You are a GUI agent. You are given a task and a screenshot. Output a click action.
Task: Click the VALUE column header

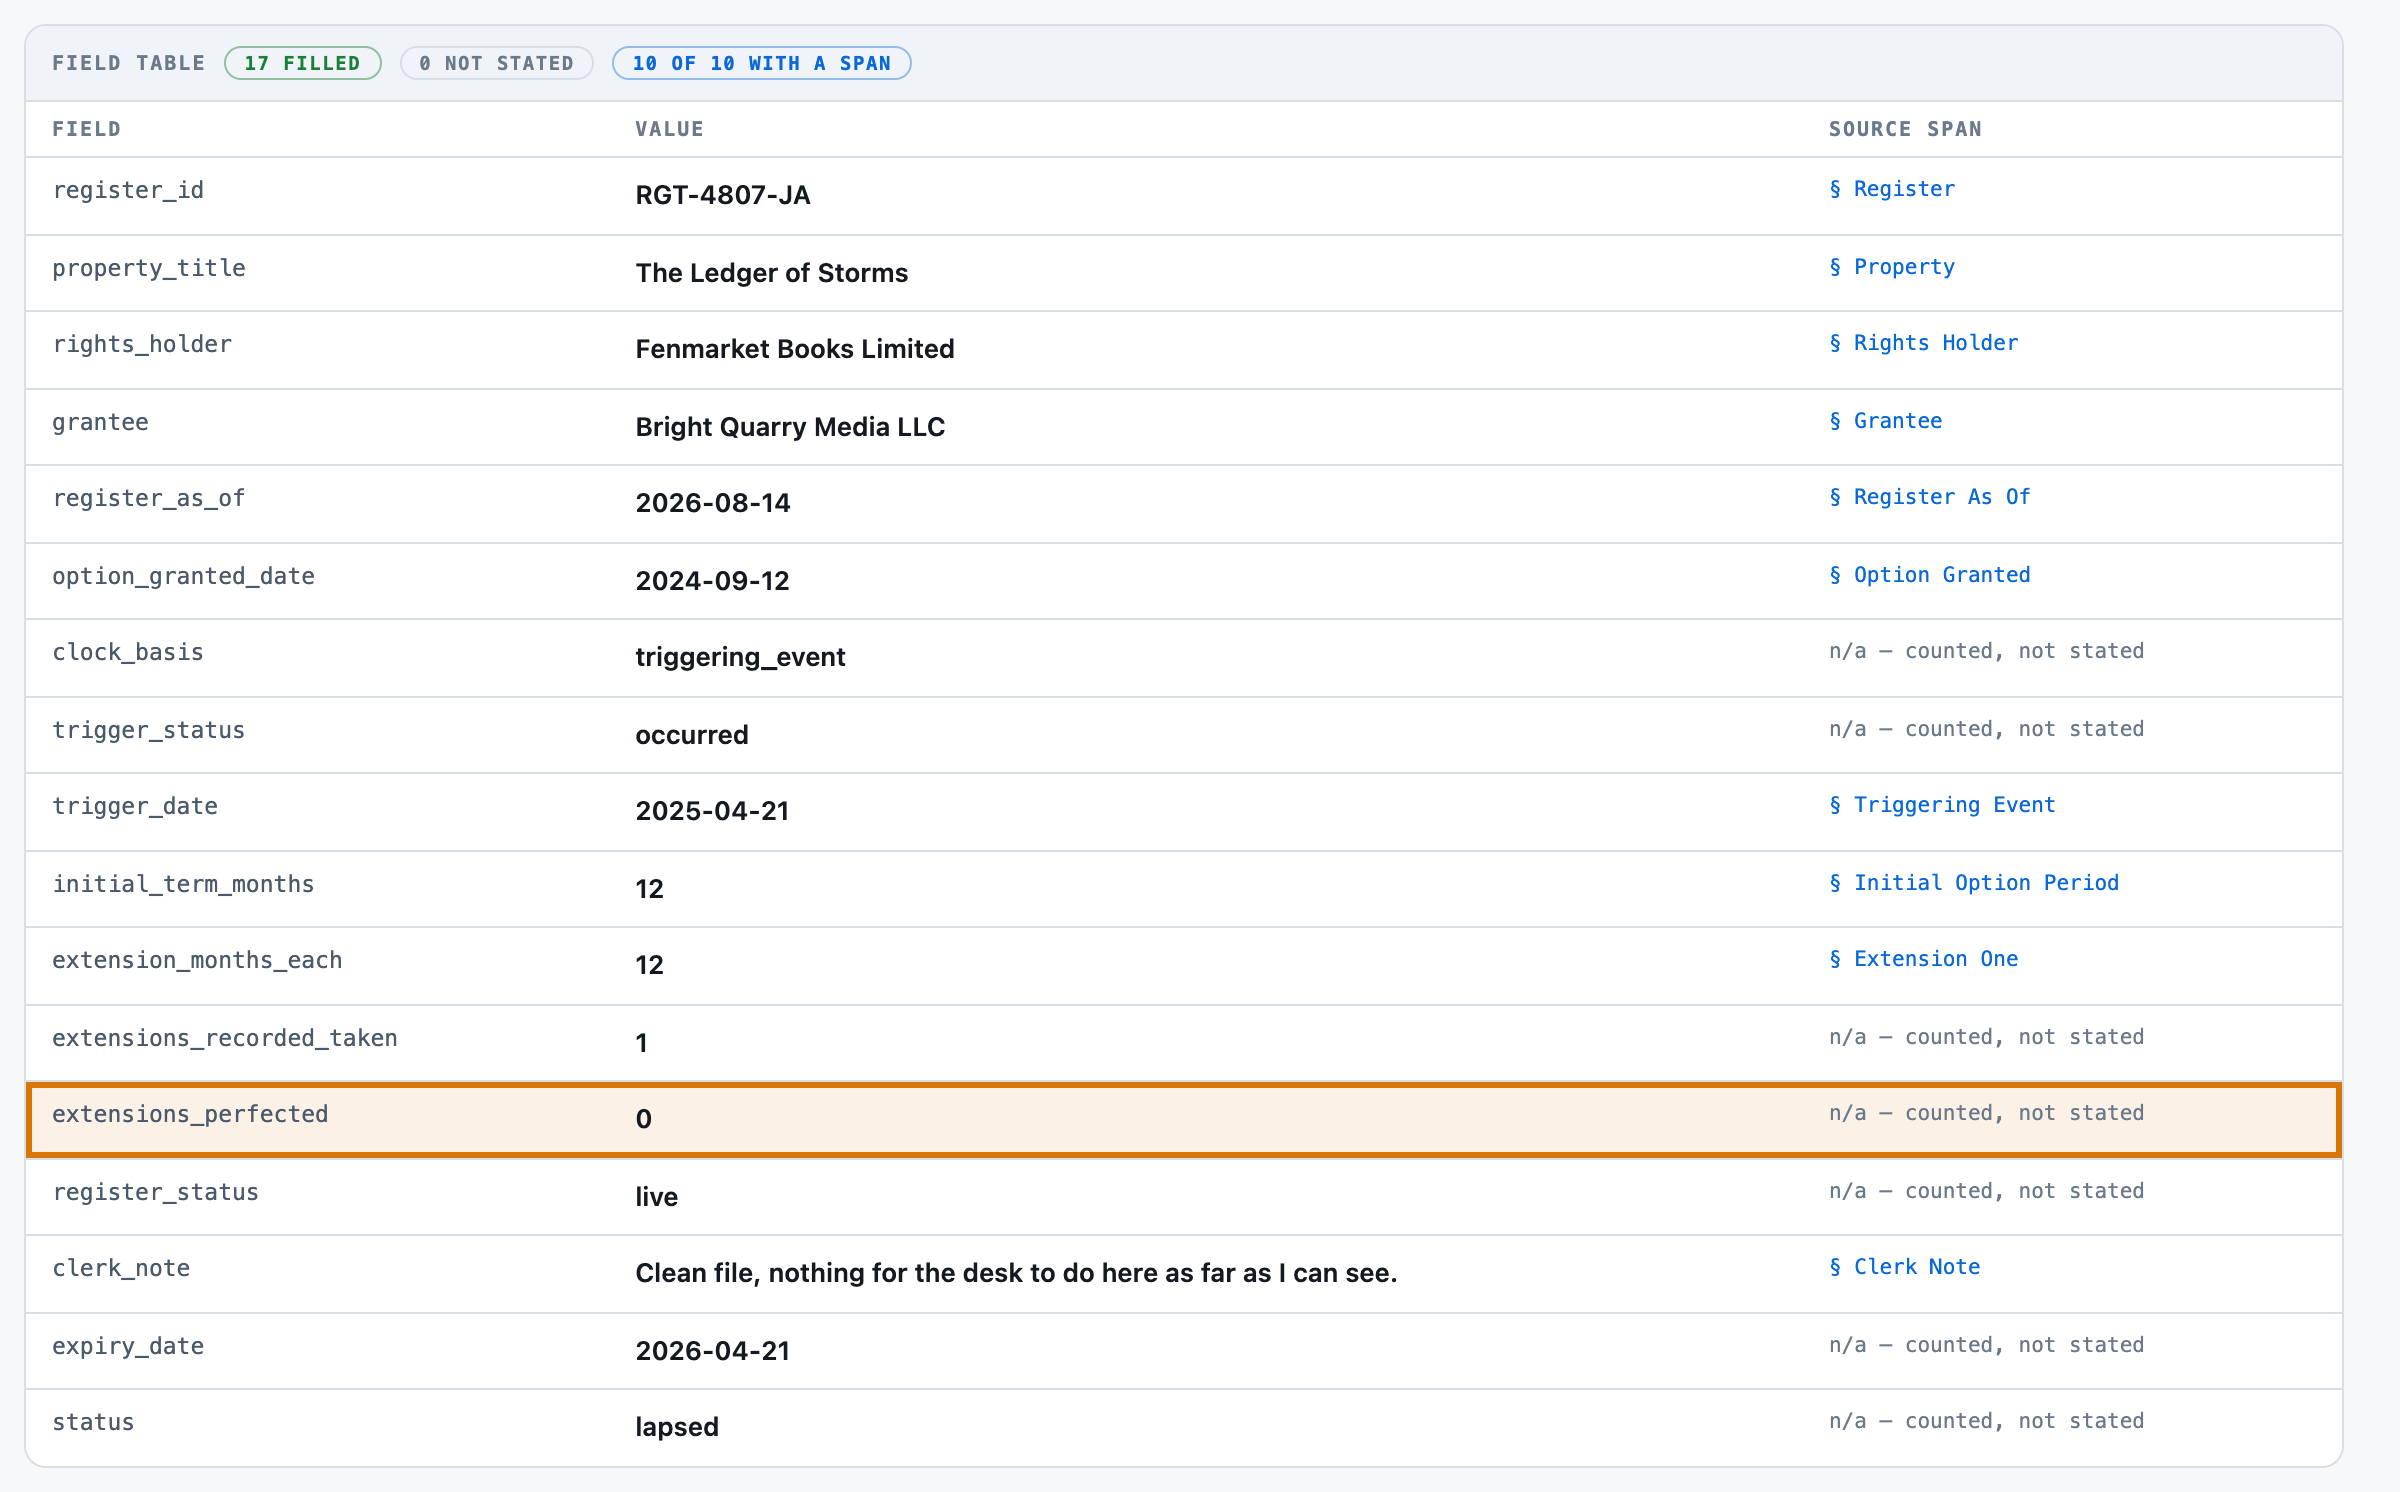click(669, 129)
